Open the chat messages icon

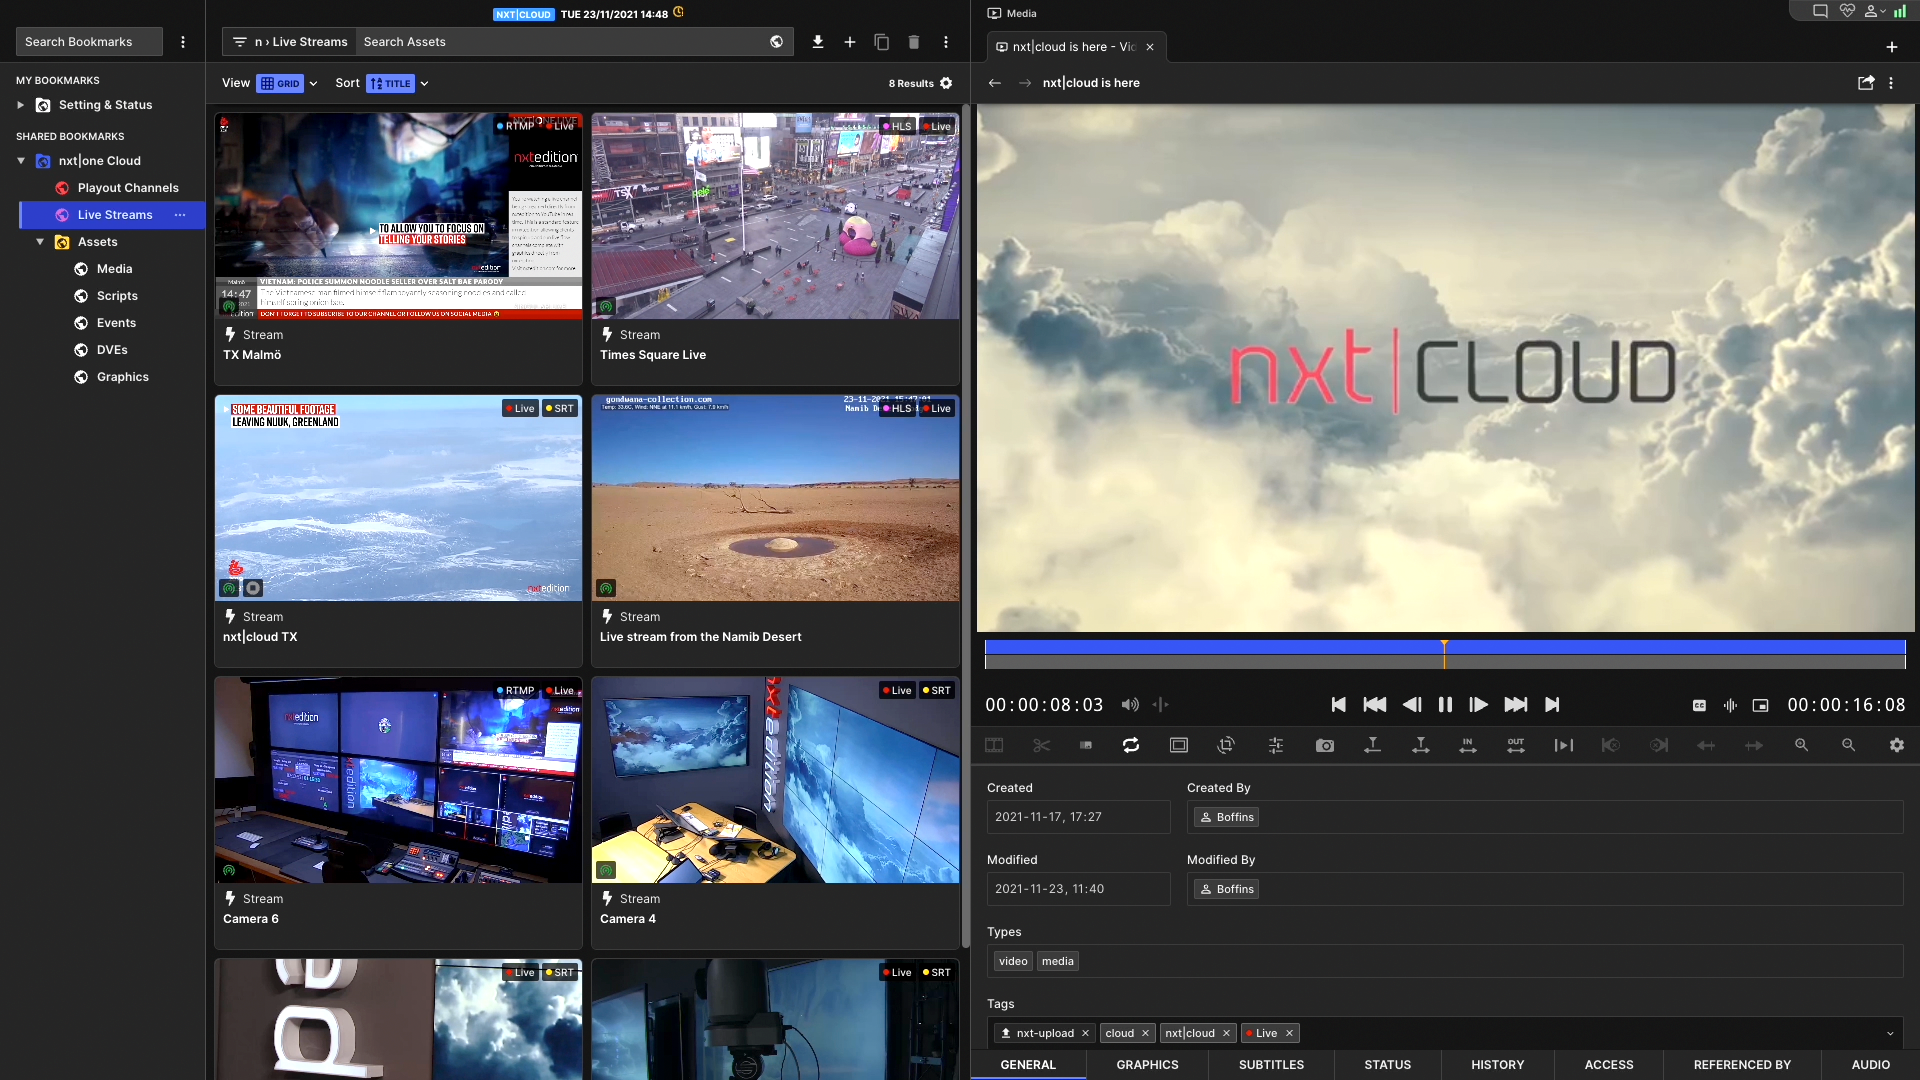[1820, 11]
